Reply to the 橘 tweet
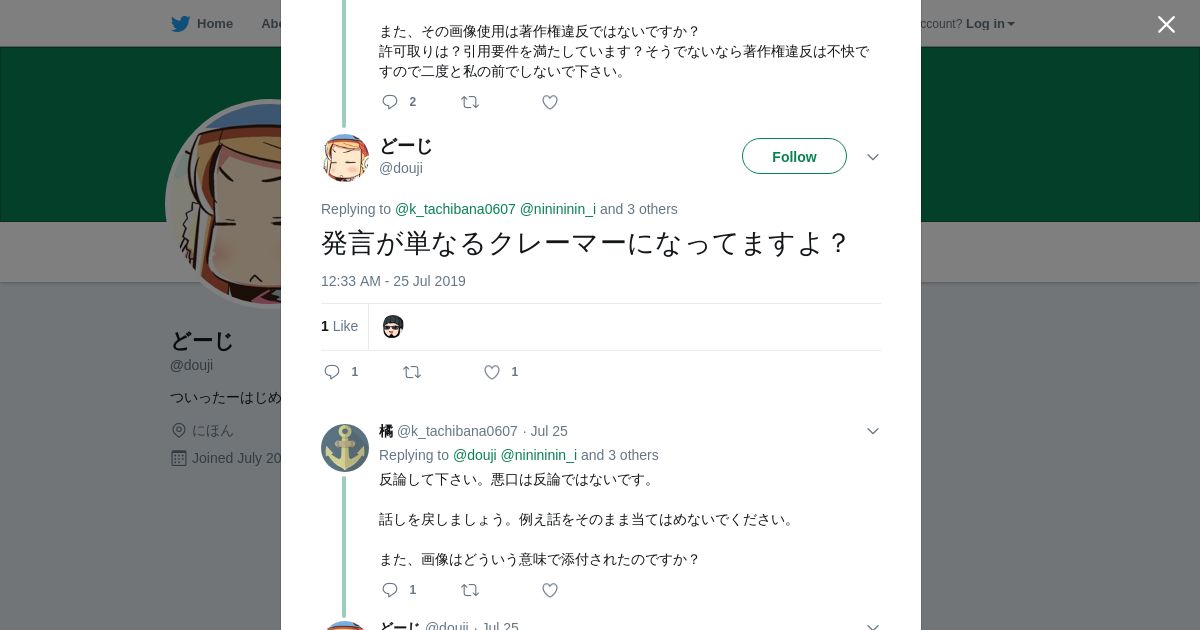1200x630 pixels. pyautogui.click(x=391, y=590)
